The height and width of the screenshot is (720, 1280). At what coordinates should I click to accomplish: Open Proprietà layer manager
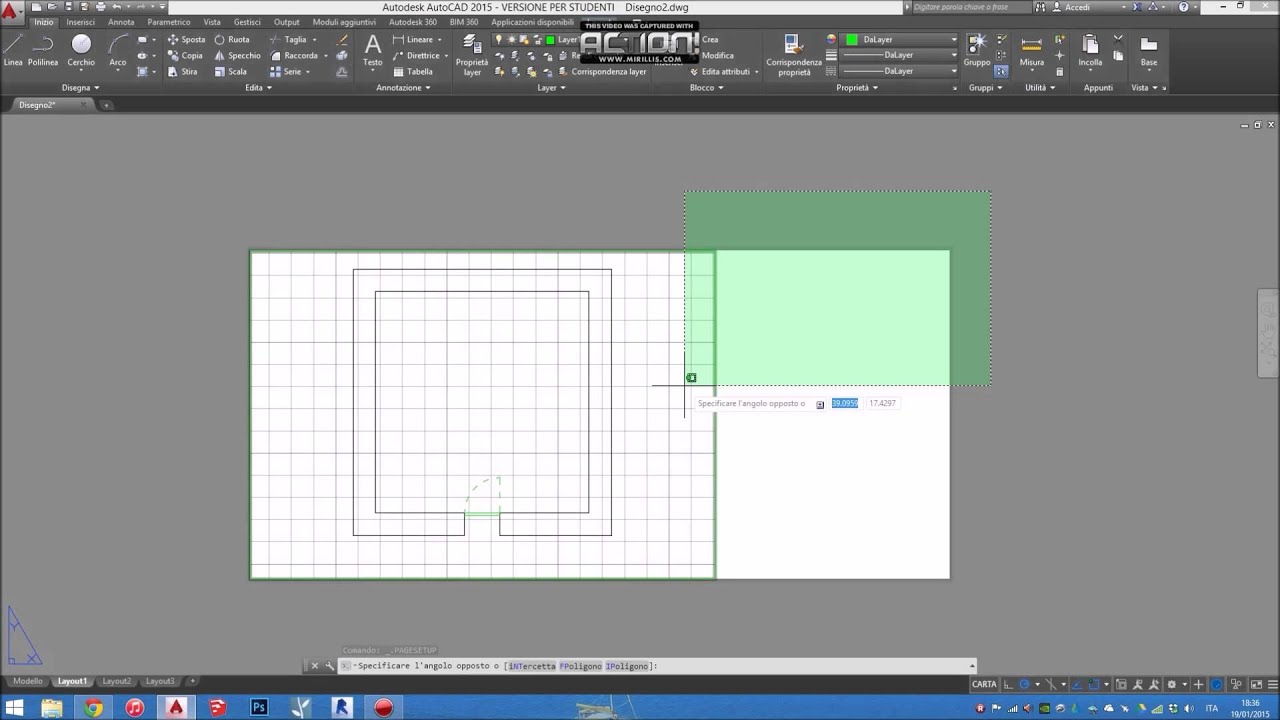coord(472,55)
